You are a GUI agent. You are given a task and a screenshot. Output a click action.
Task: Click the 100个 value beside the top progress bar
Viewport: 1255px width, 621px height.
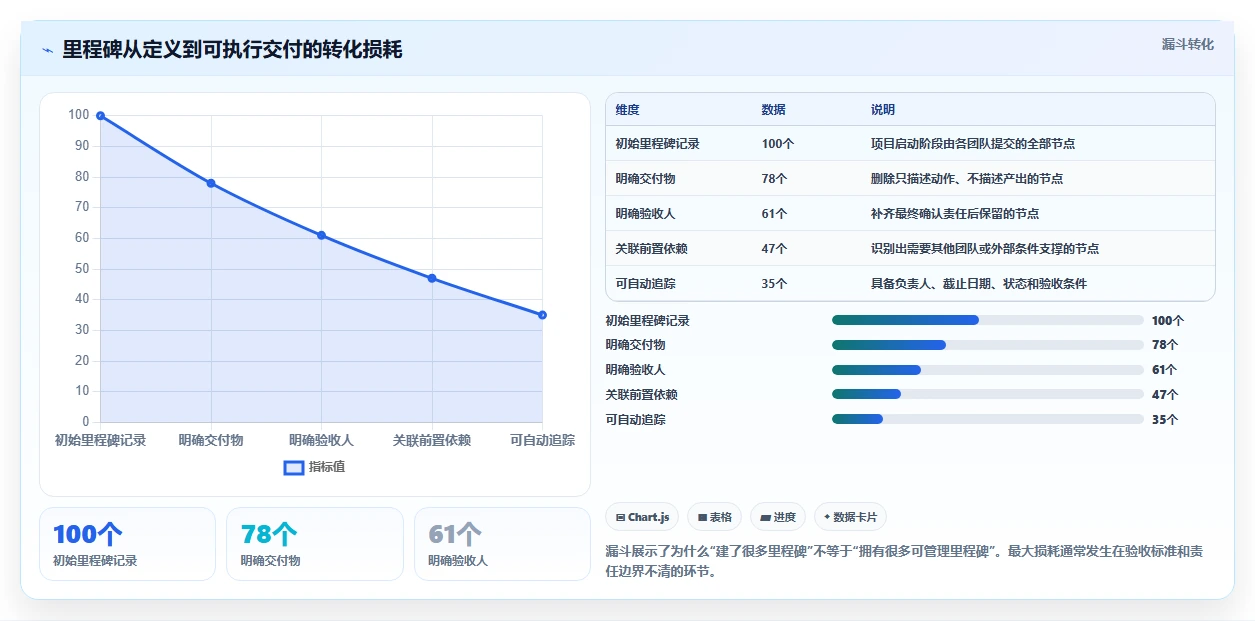[1168, 321]
